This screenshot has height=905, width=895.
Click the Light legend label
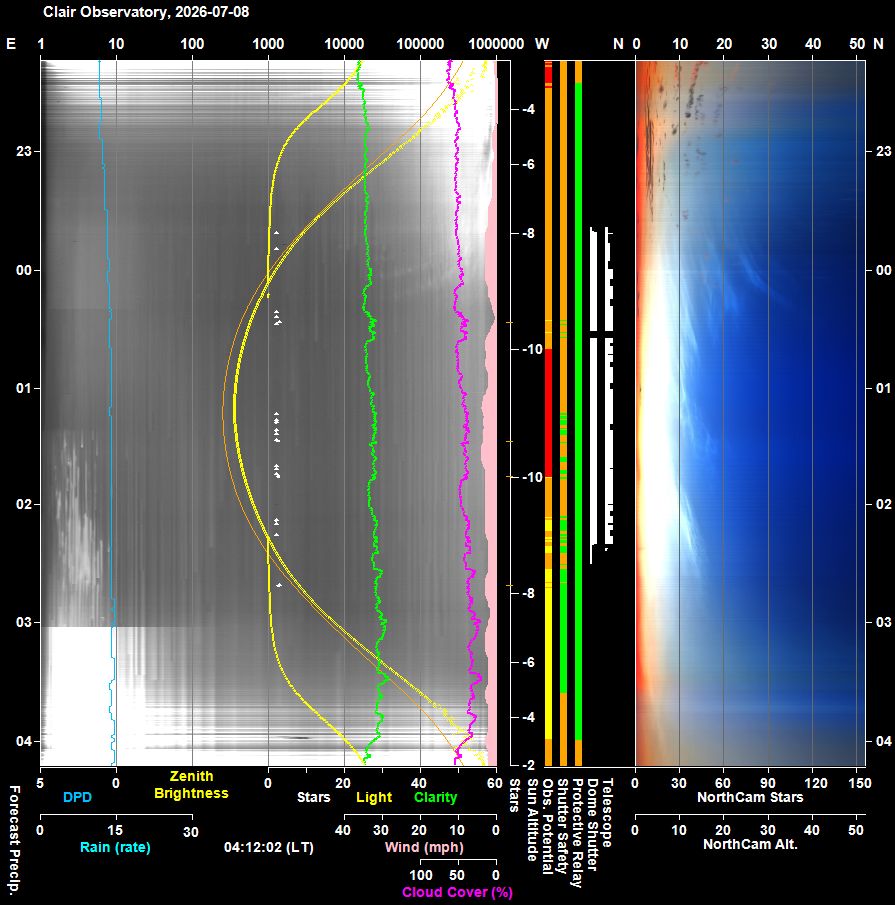tap(374, 797)
